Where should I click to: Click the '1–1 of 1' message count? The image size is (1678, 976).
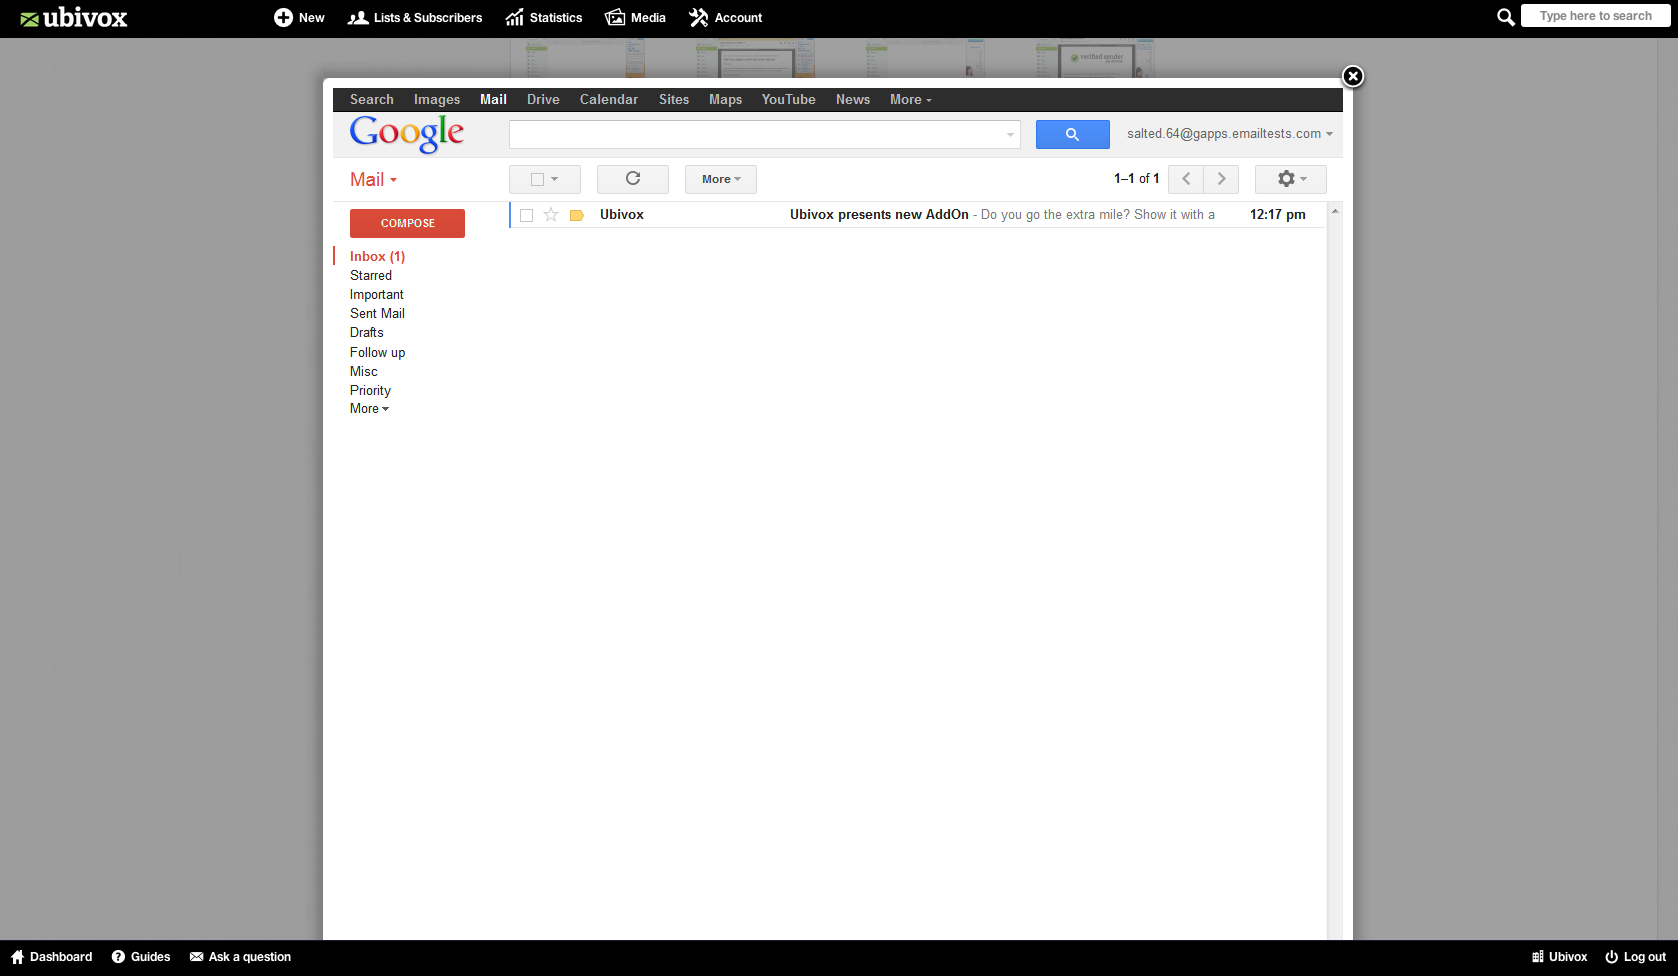pyautogui.click(x=1137, y=179)
